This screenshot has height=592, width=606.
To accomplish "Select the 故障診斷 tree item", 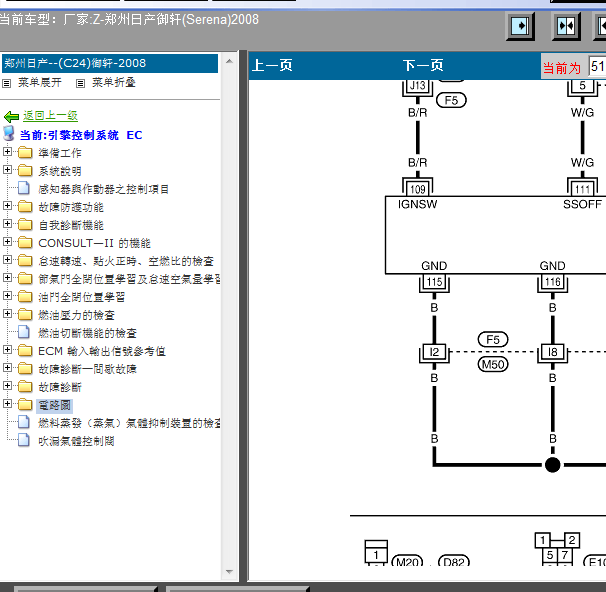I will [x=60, y=387].
